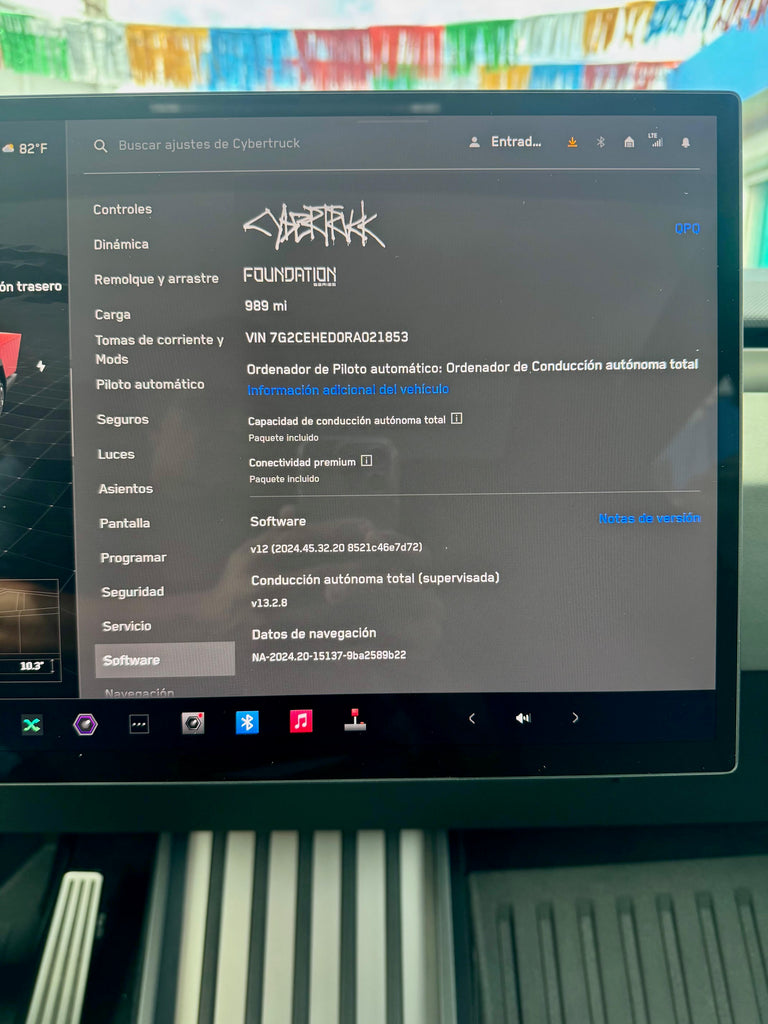Tap the 10.3" ride height indicator
Image resolution: width=768 pixels, height=1024 pixels.
coord(31,666)
